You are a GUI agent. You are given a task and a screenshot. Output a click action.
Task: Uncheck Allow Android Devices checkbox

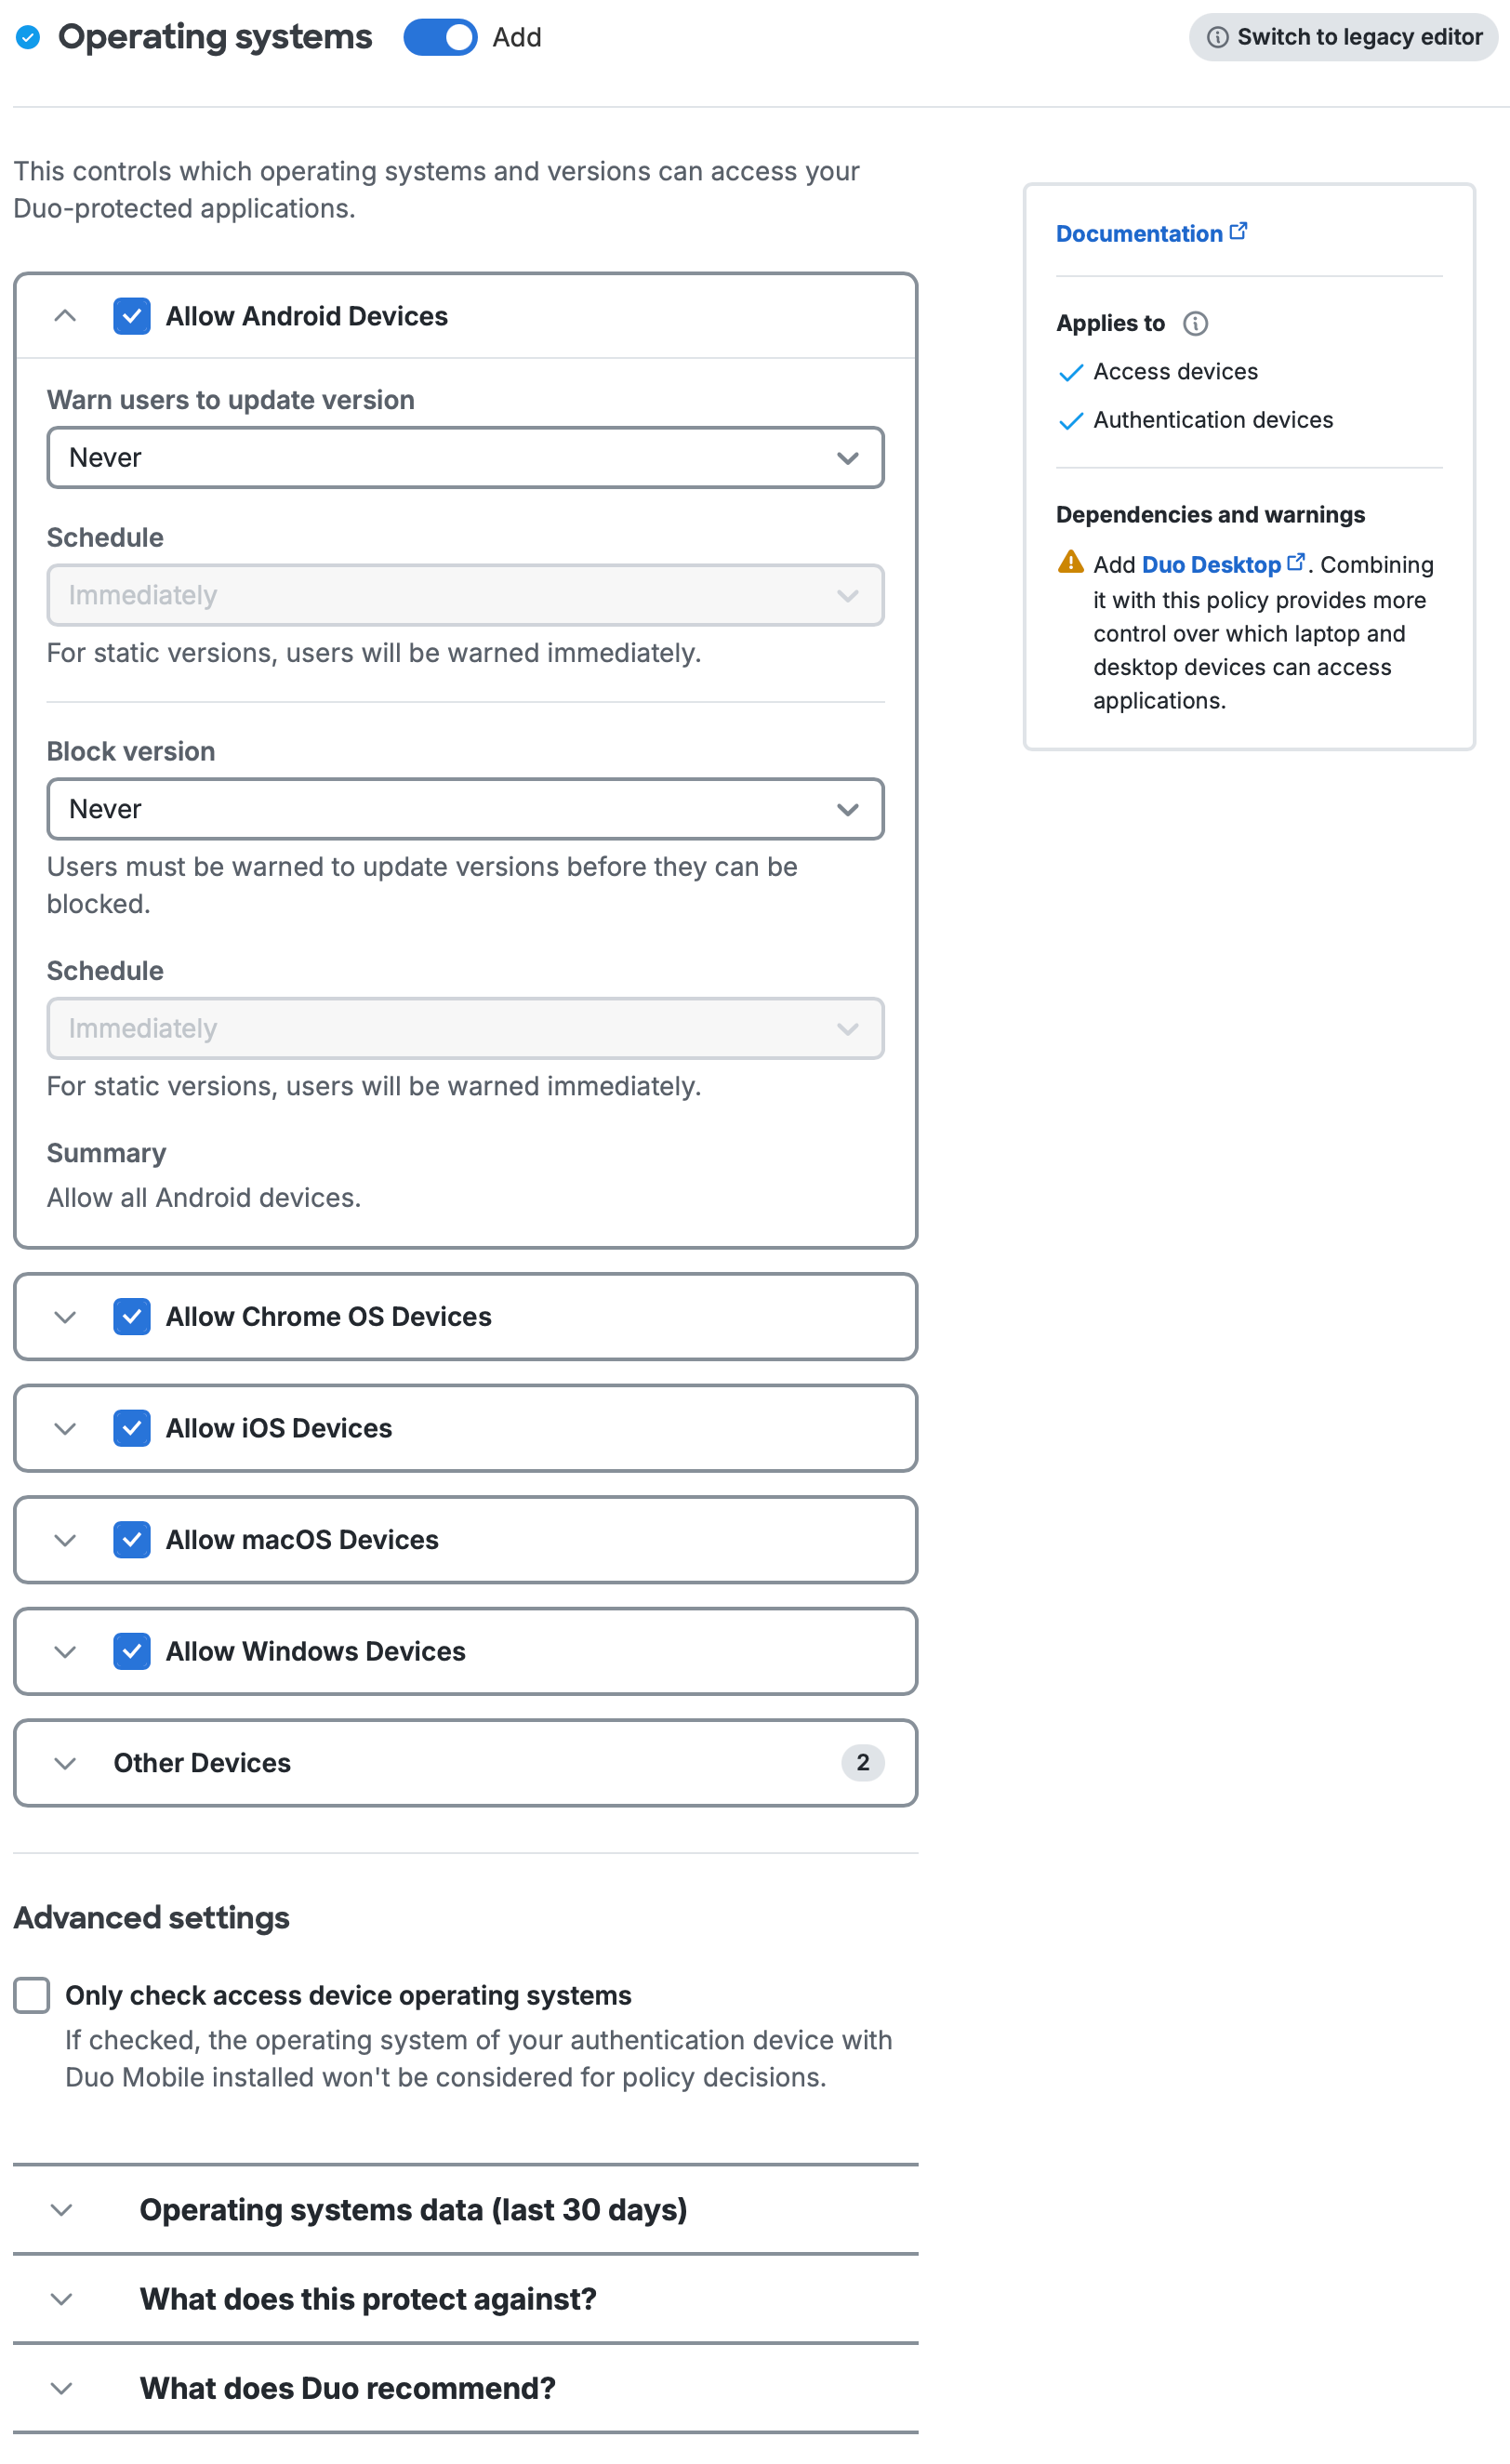[132, 316]
